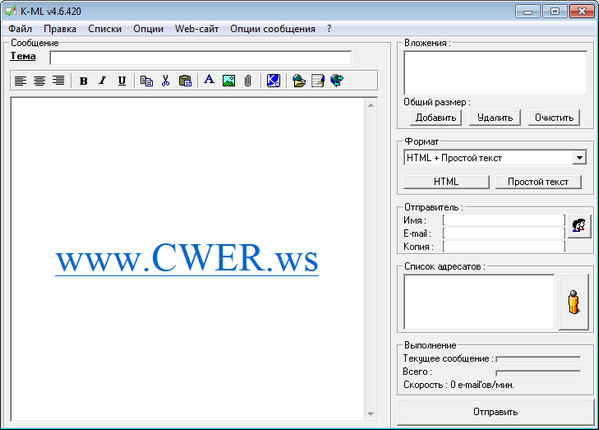
Task: Insert an image into the message
Action: [x=228, y=81]
